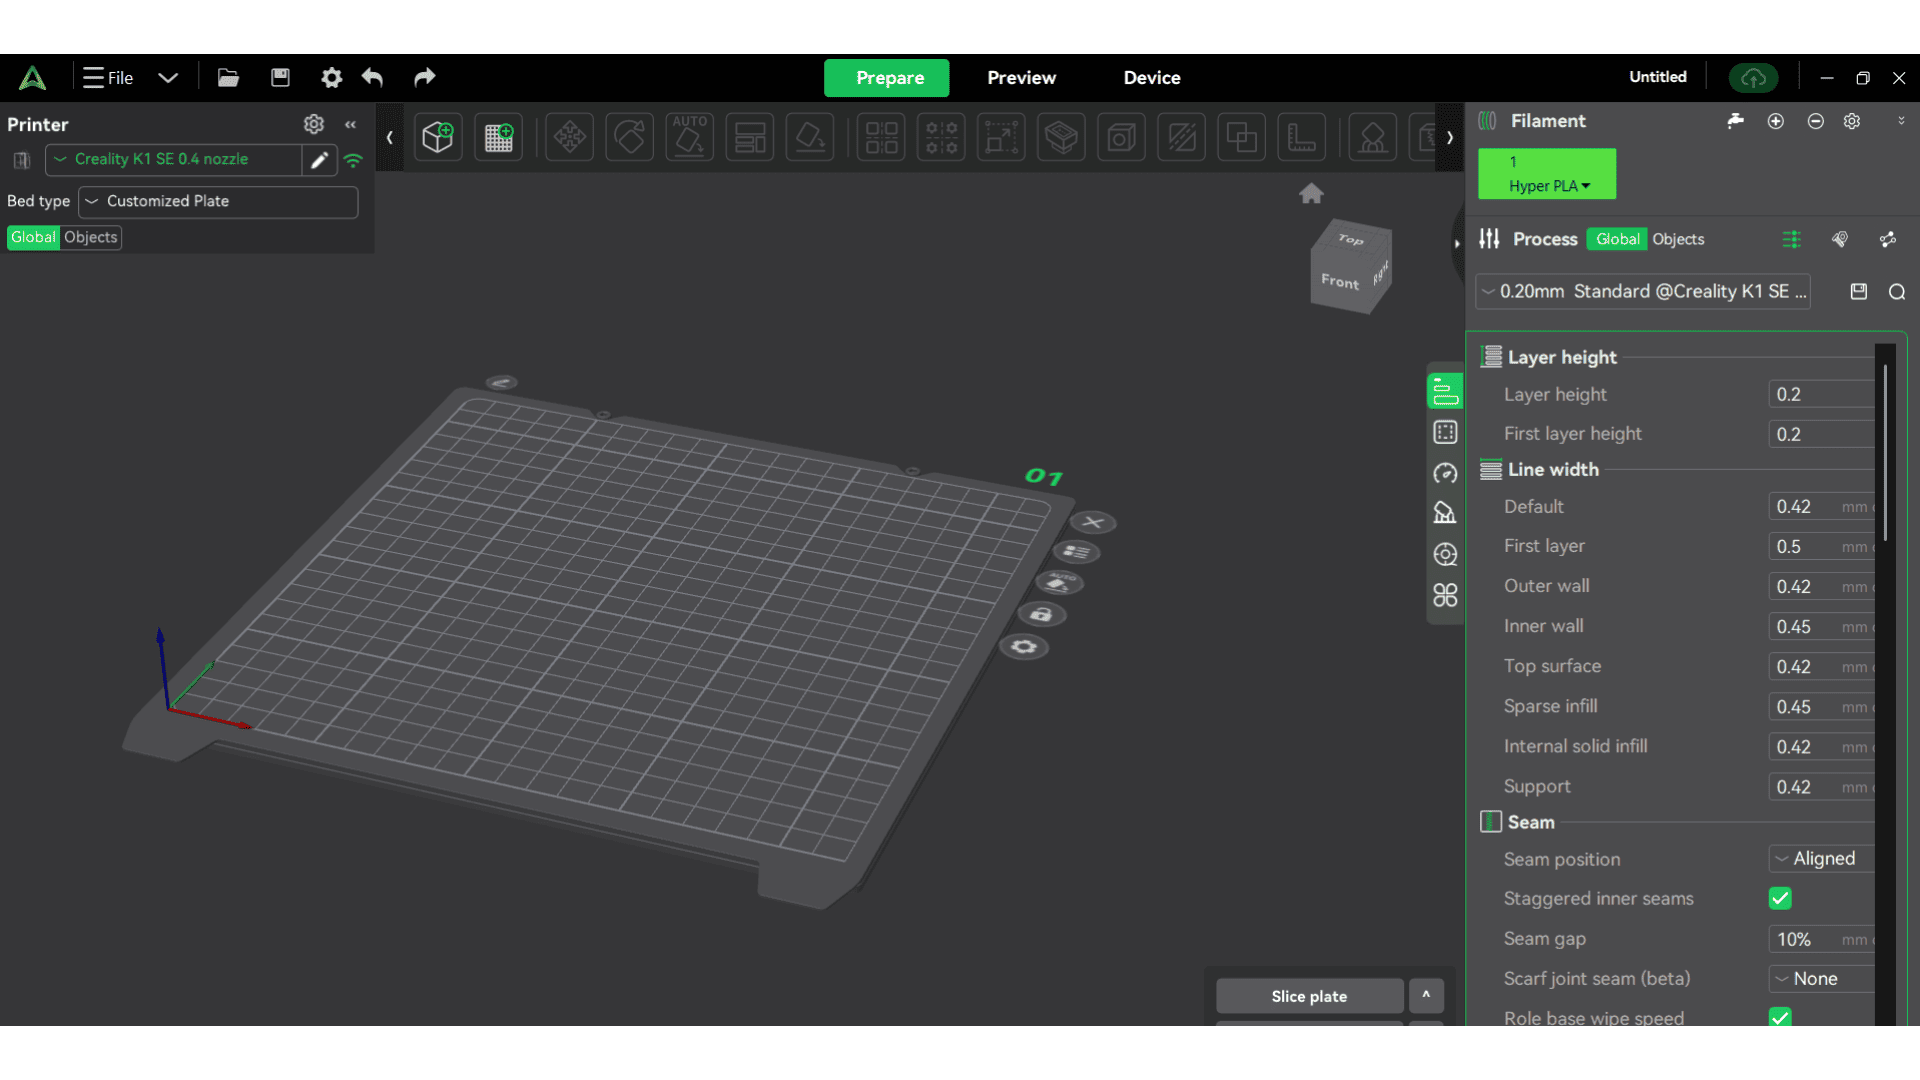Screen dimensions: 1920x1080
Task: Open the Seam position dropdown
Action: [1822, 859]
